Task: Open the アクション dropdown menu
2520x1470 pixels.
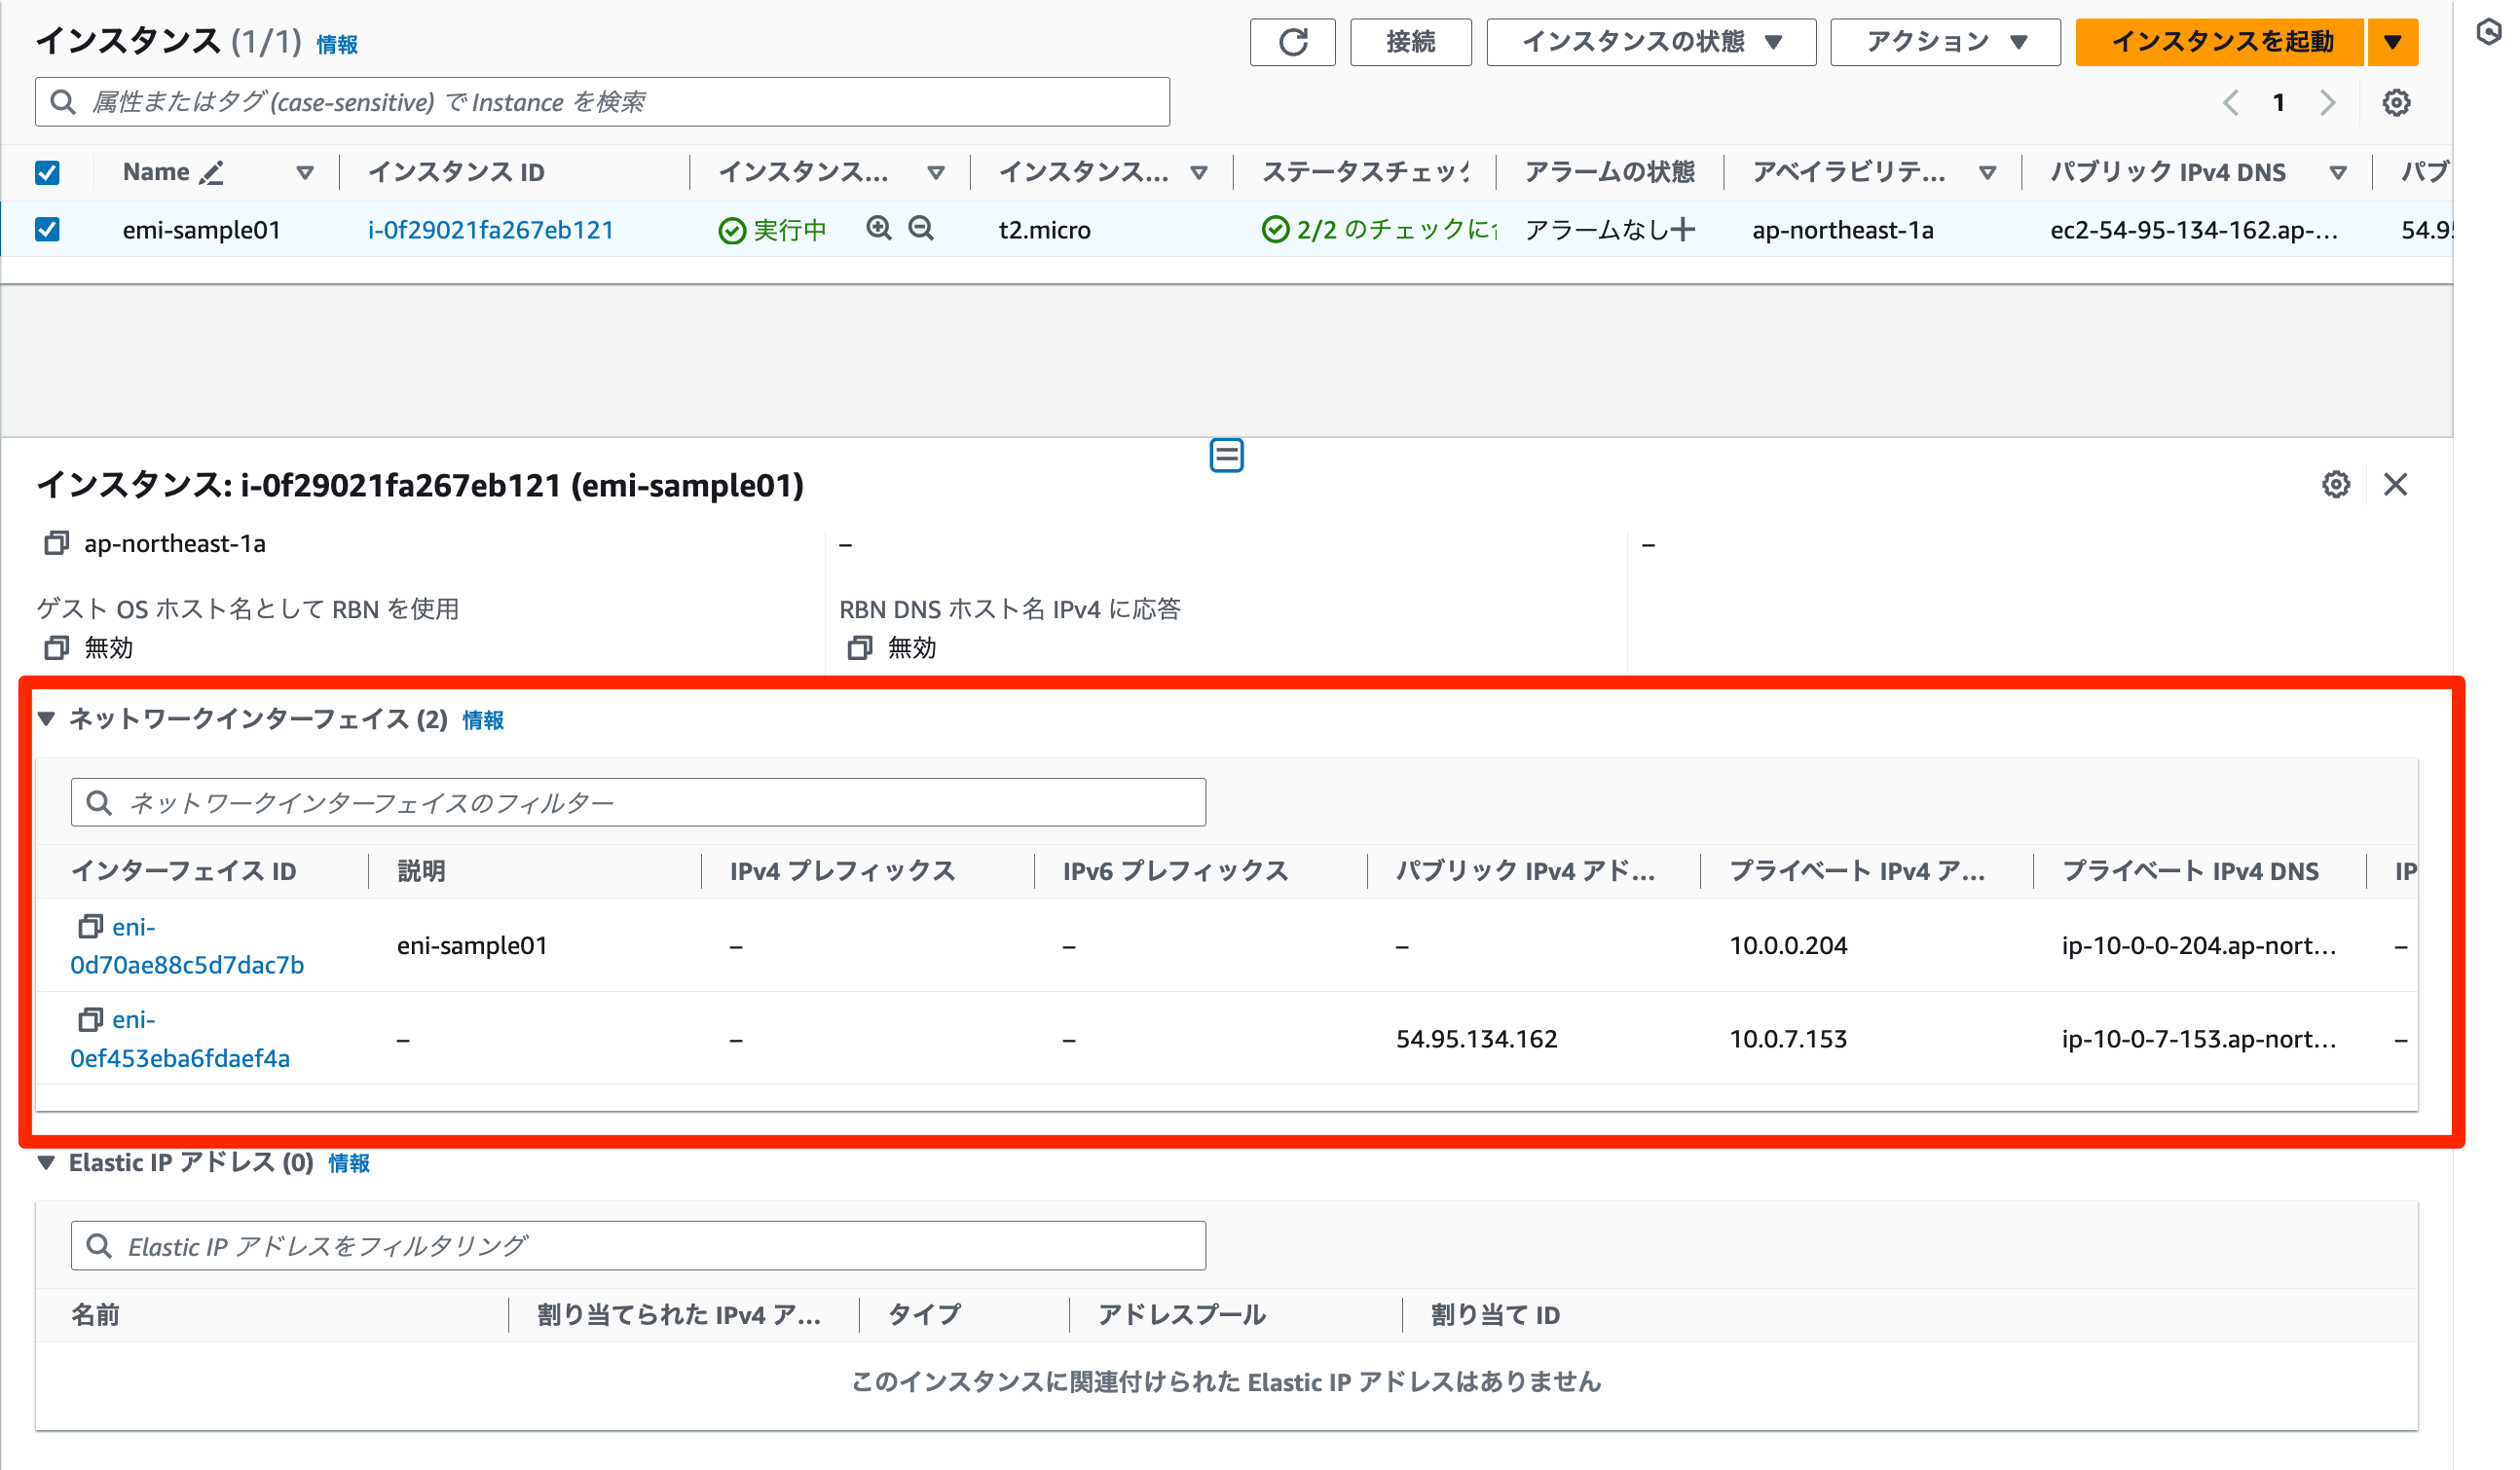Action: coord(1943,42)
